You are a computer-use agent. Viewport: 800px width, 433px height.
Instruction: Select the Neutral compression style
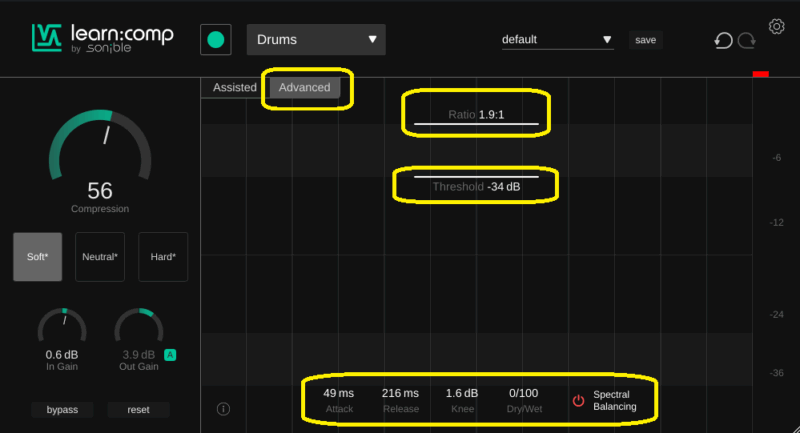coord(100,257)
